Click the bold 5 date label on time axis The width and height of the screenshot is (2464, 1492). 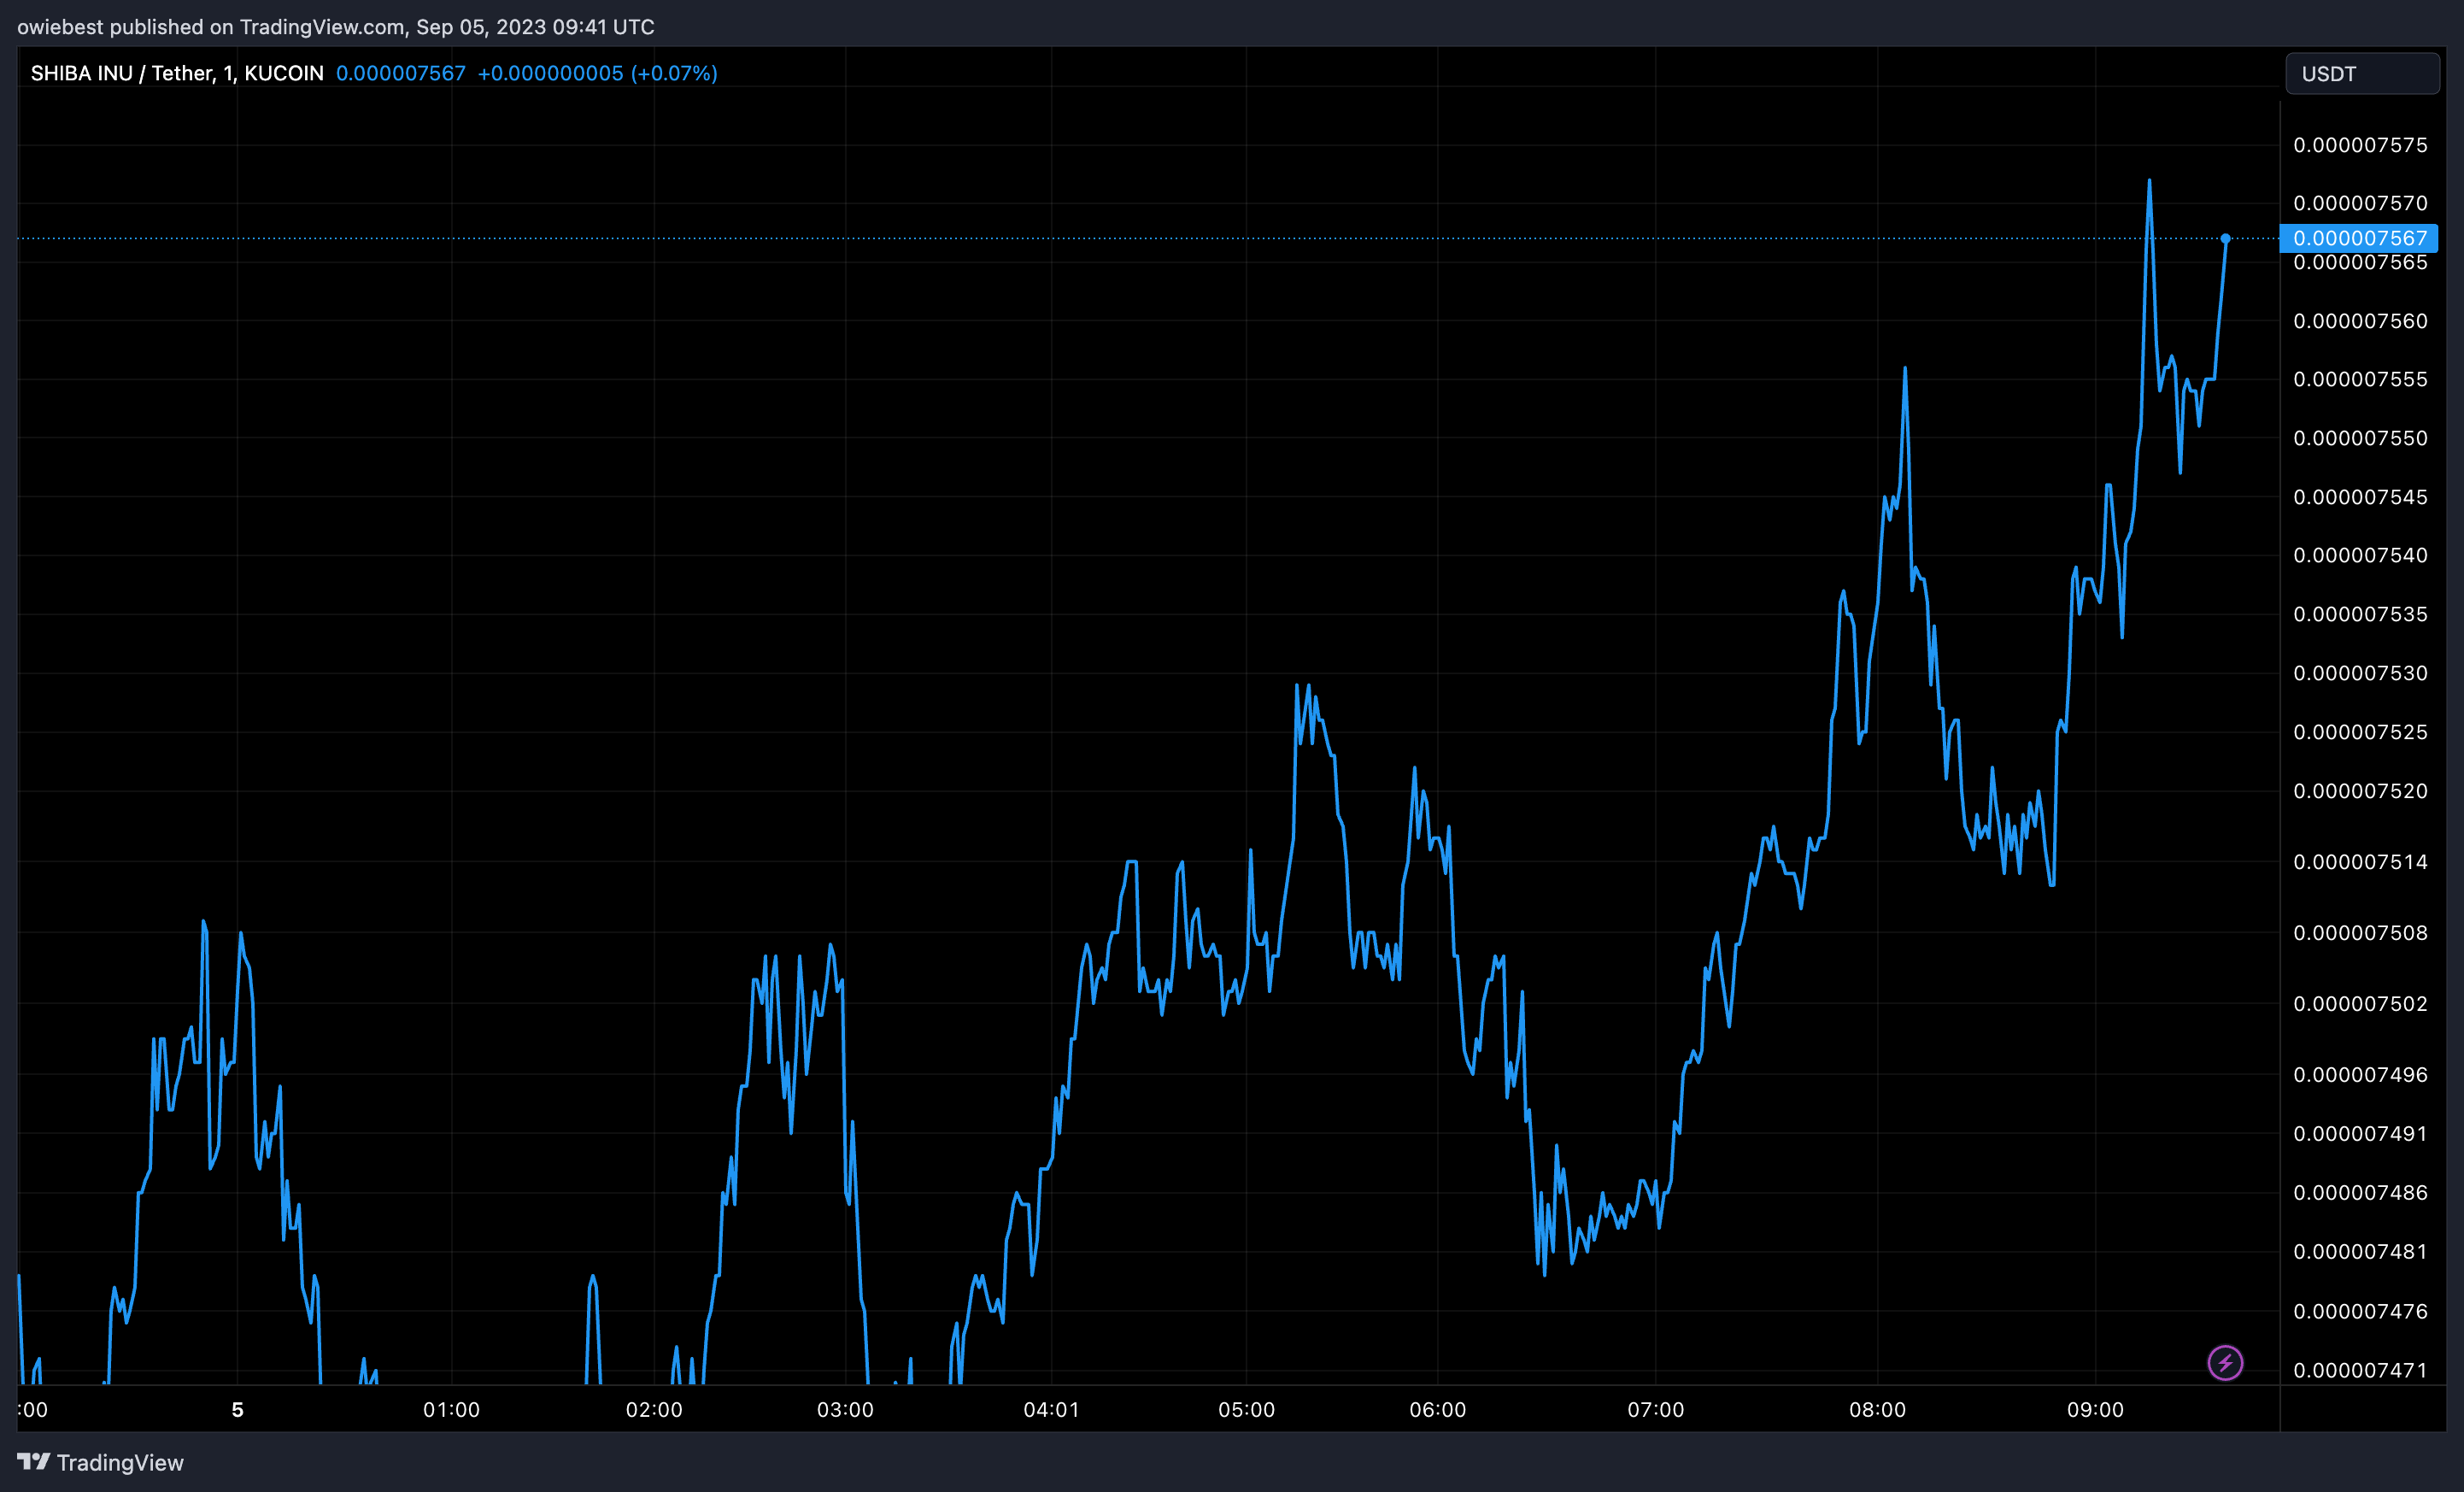pyautogui.click(x=237, y=1410)
